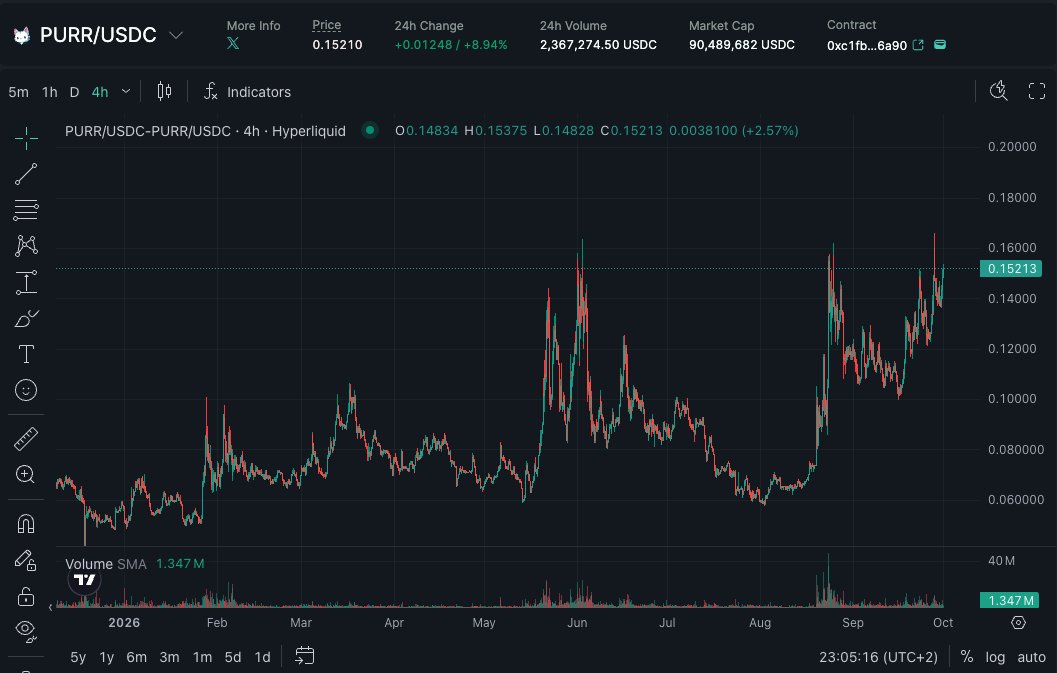The width and height of the screenshot is (1057, 673).
Task: Click the green market status dot
Action: [369, 130]
